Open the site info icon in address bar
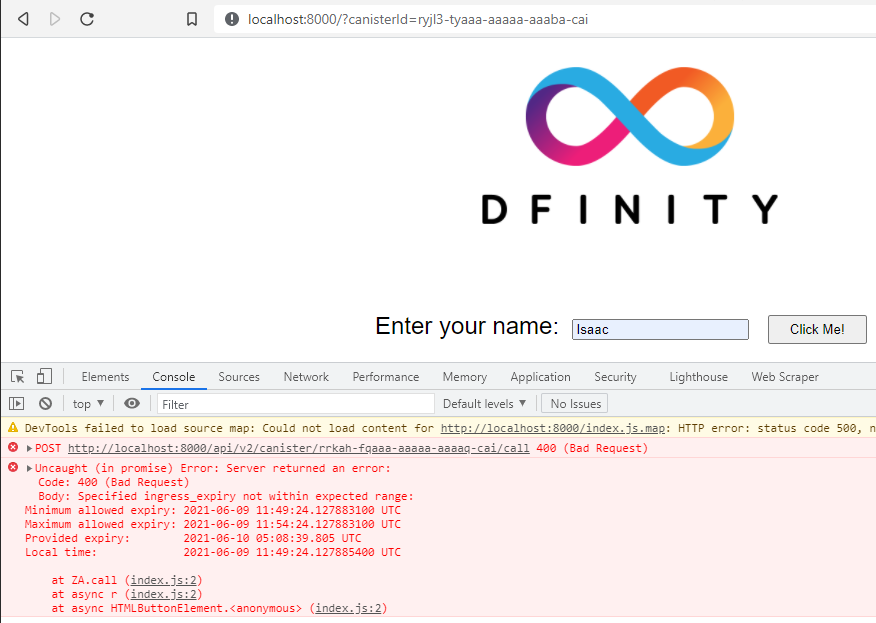This screenshot has height=623, width=876. (232, 20)
